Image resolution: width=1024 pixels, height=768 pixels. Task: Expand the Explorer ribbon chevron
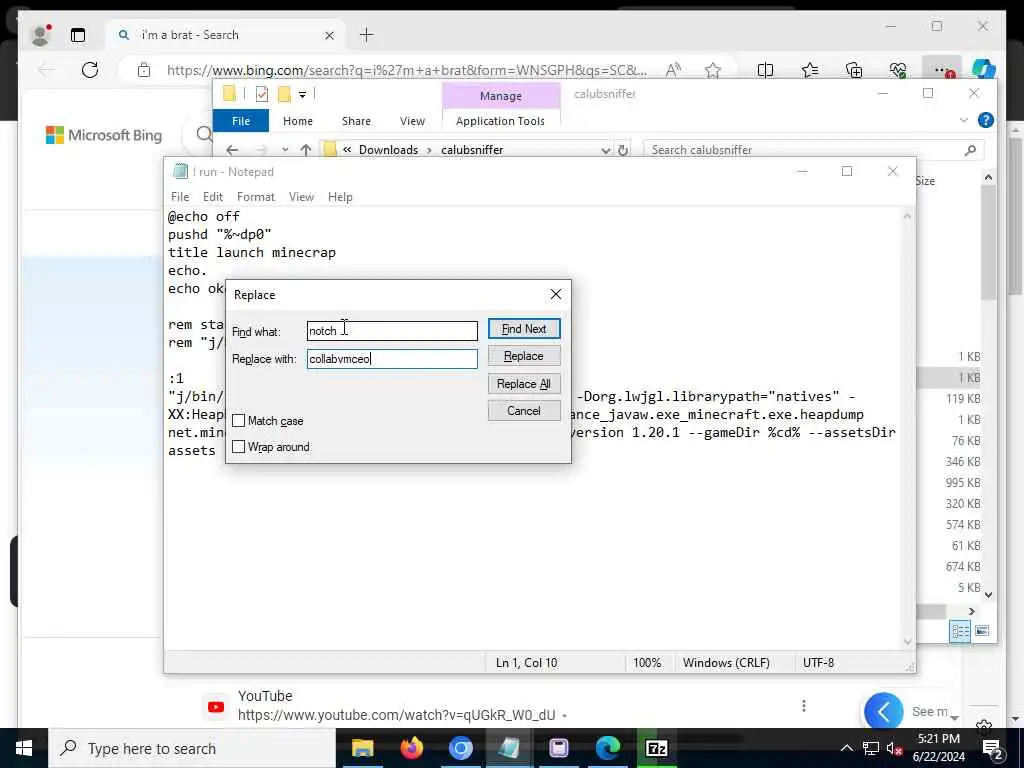click(964, 120)
